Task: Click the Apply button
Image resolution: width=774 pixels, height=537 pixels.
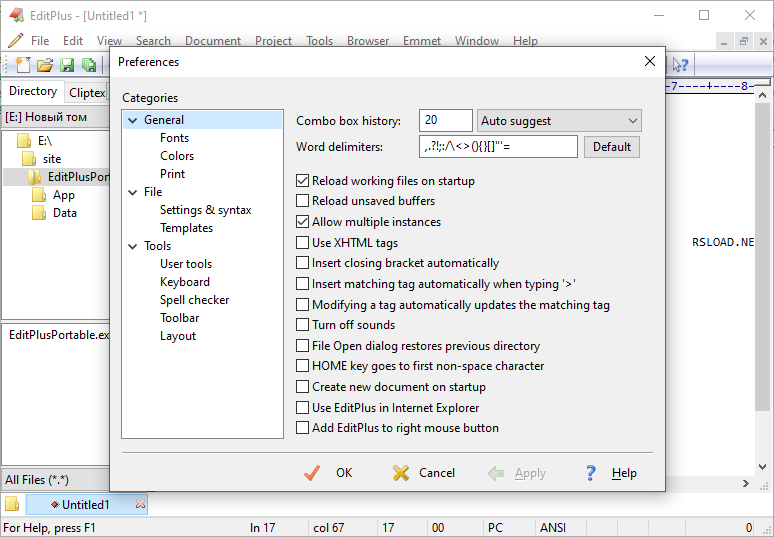Action: tap(517, 473)
